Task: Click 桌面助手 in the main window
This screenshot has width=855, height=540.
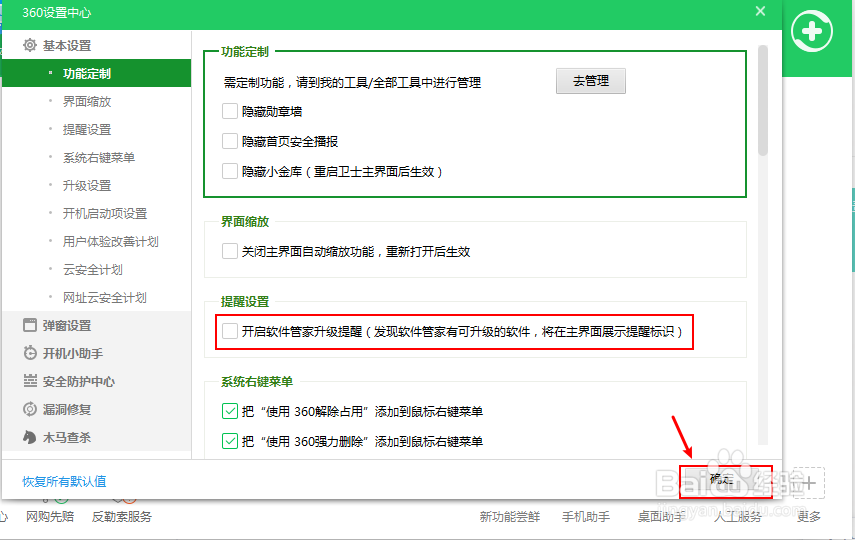Action: [661, 516]
